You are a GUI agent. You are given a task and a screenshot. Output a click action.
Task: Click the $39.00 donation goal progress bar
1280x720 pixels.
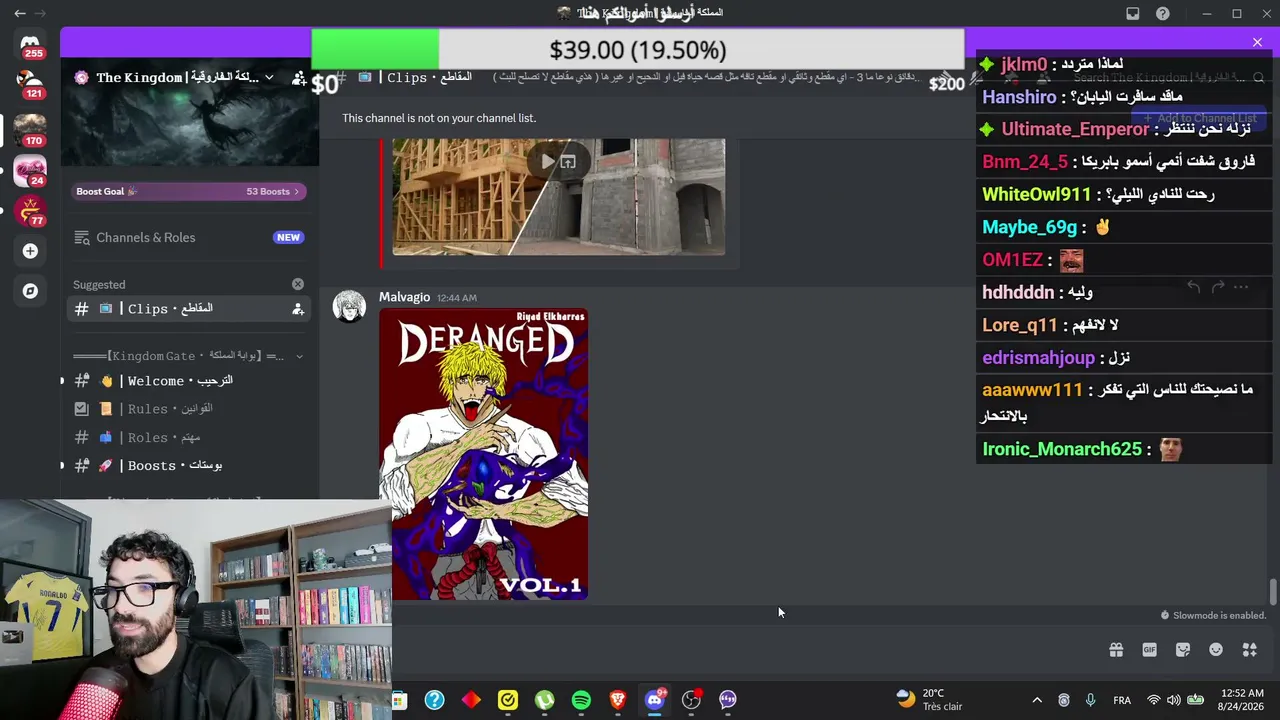[x=638, y=49]
